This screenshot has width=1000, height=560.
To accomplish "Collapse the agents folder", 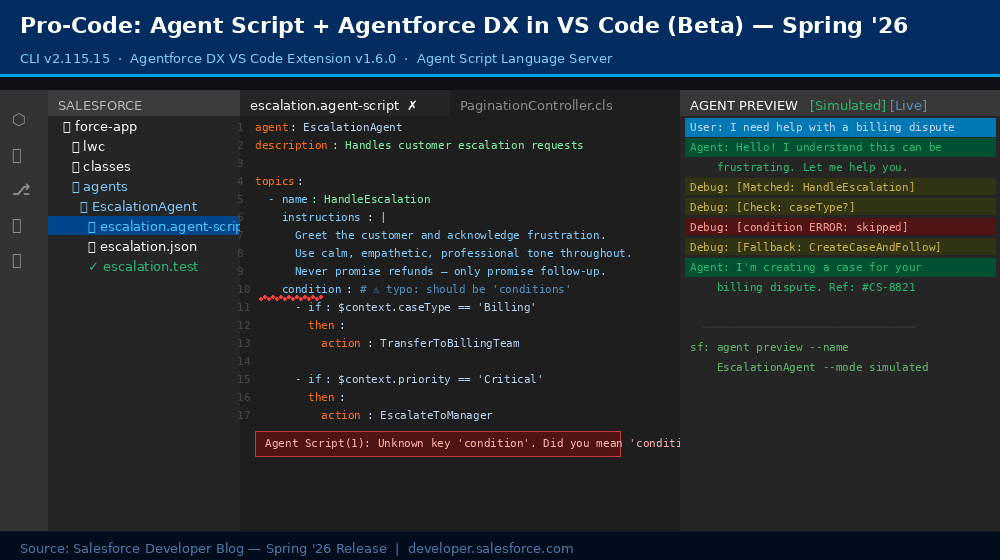I will [x=105, y=187].
